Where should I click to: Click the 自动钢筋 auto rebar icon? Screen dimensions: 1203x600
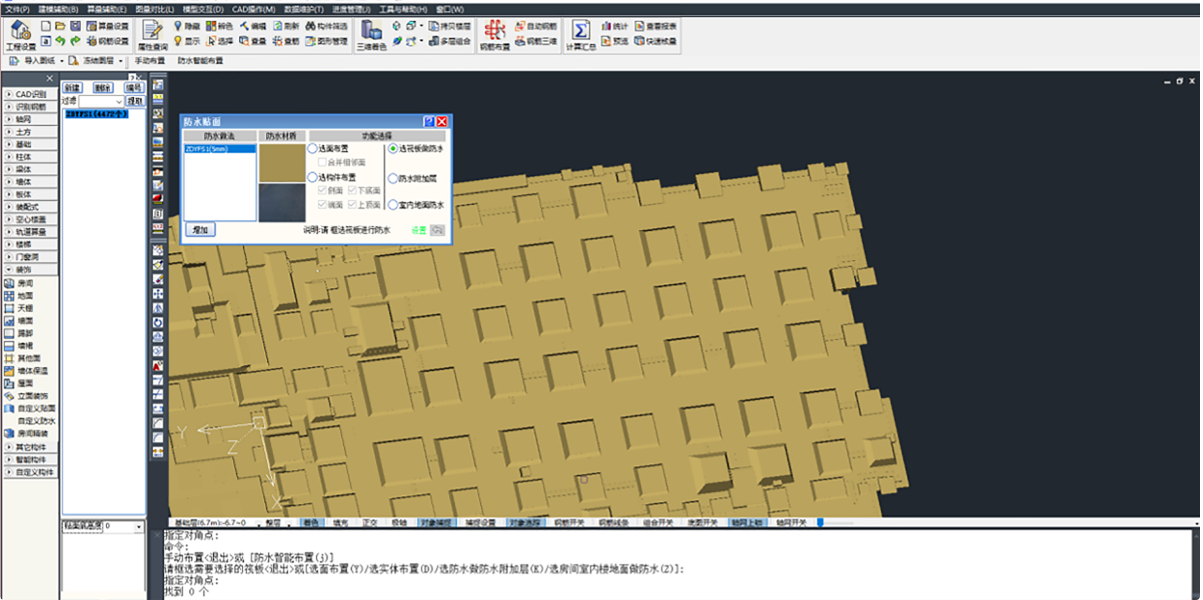point(535,25)
